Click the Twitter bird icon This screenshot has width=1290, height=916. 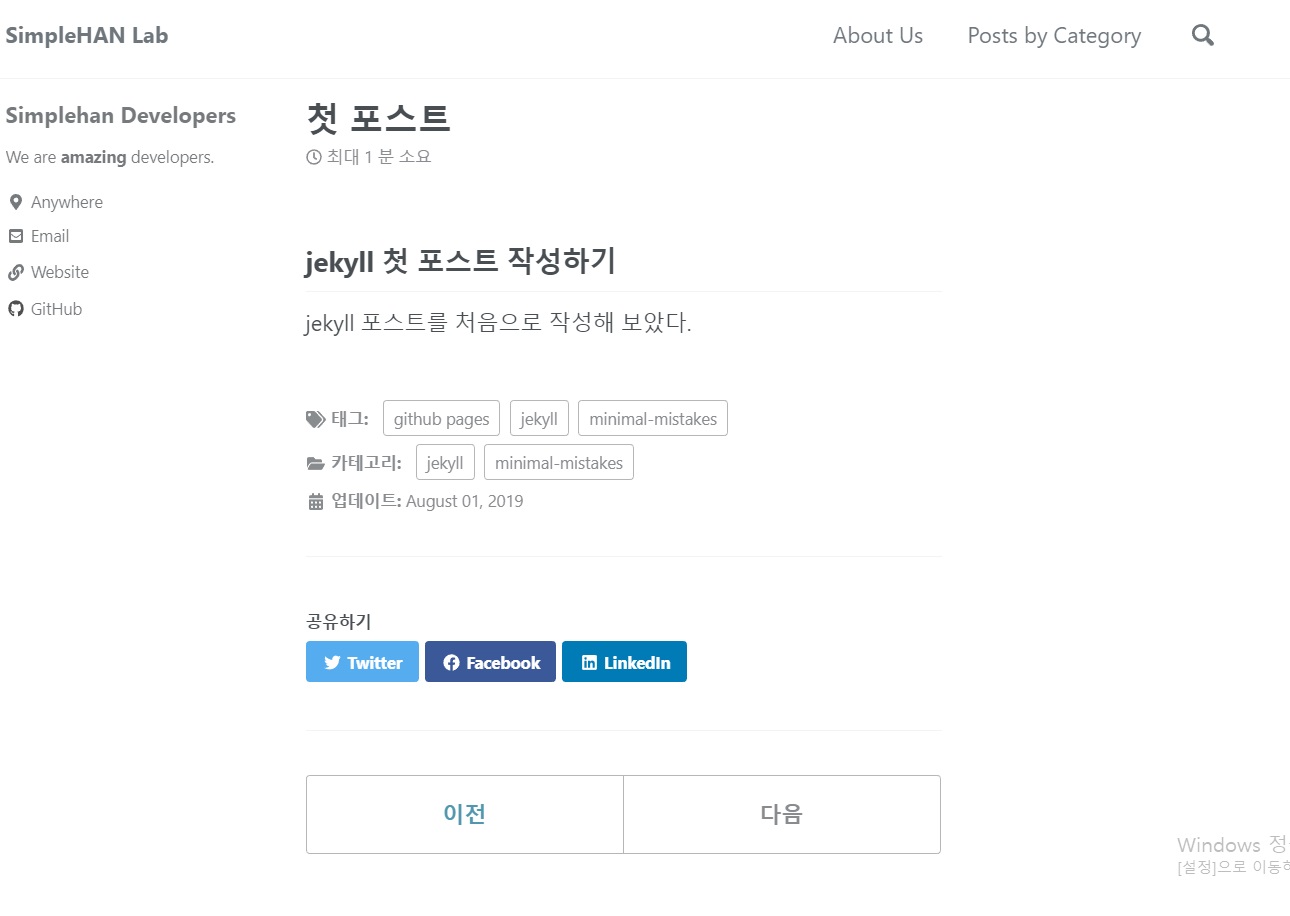pyautogui.click(x=332, y=662)
